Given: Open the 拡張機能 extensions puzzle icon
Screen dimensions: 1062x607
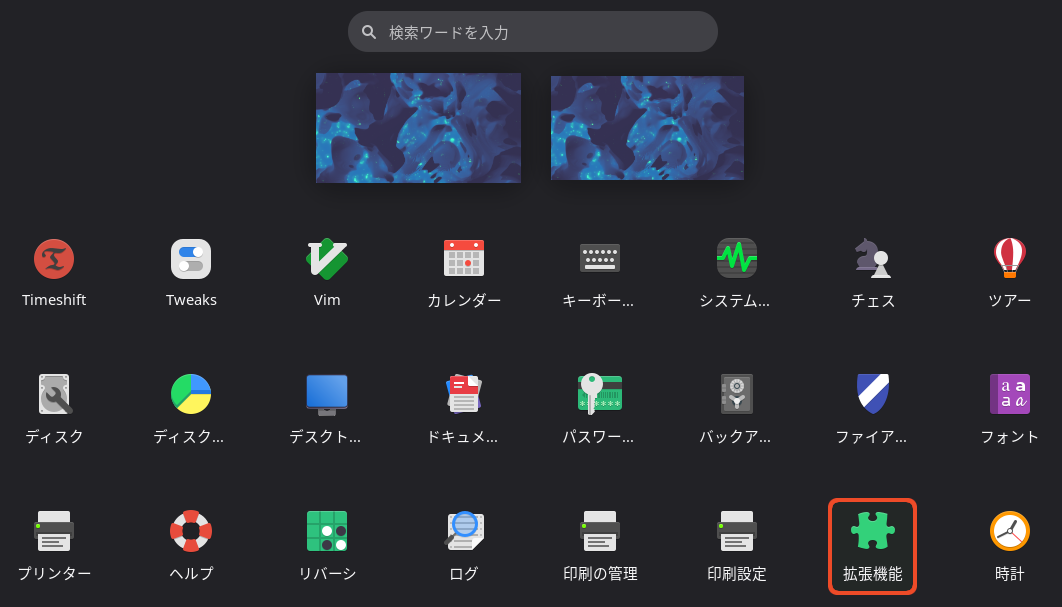Looking at the screenshot, I should pos(873,531).
